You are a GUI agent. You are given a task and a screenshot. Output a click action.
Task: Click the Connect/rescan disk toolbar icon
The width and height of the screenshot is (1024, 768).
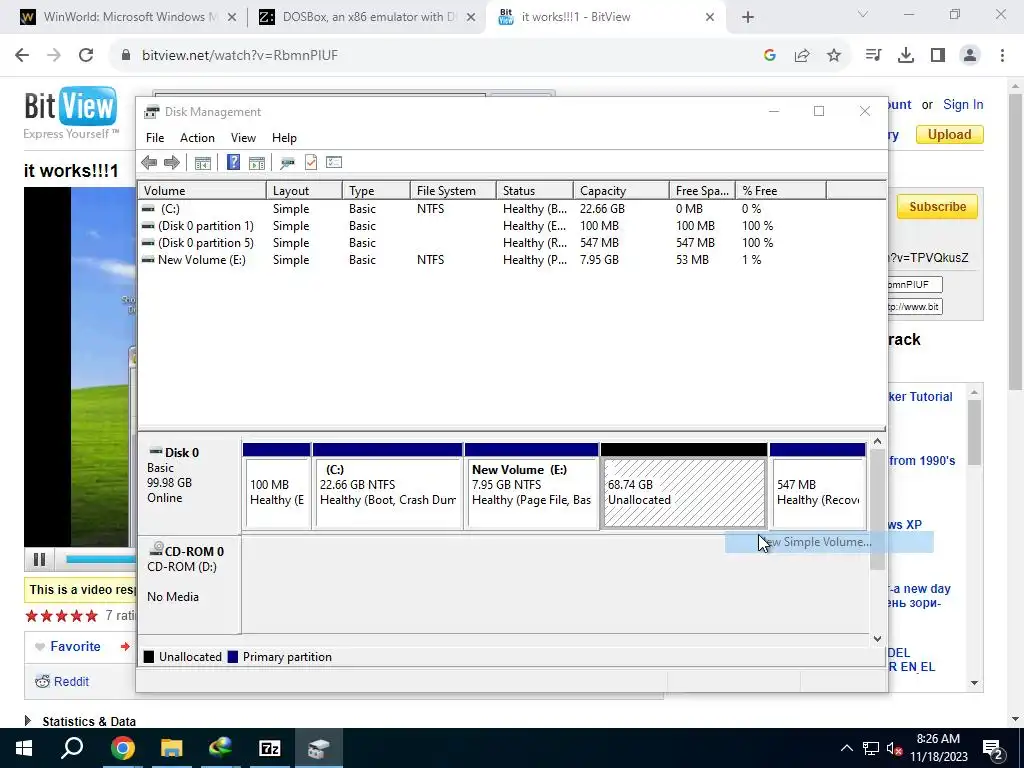point(287,163)
